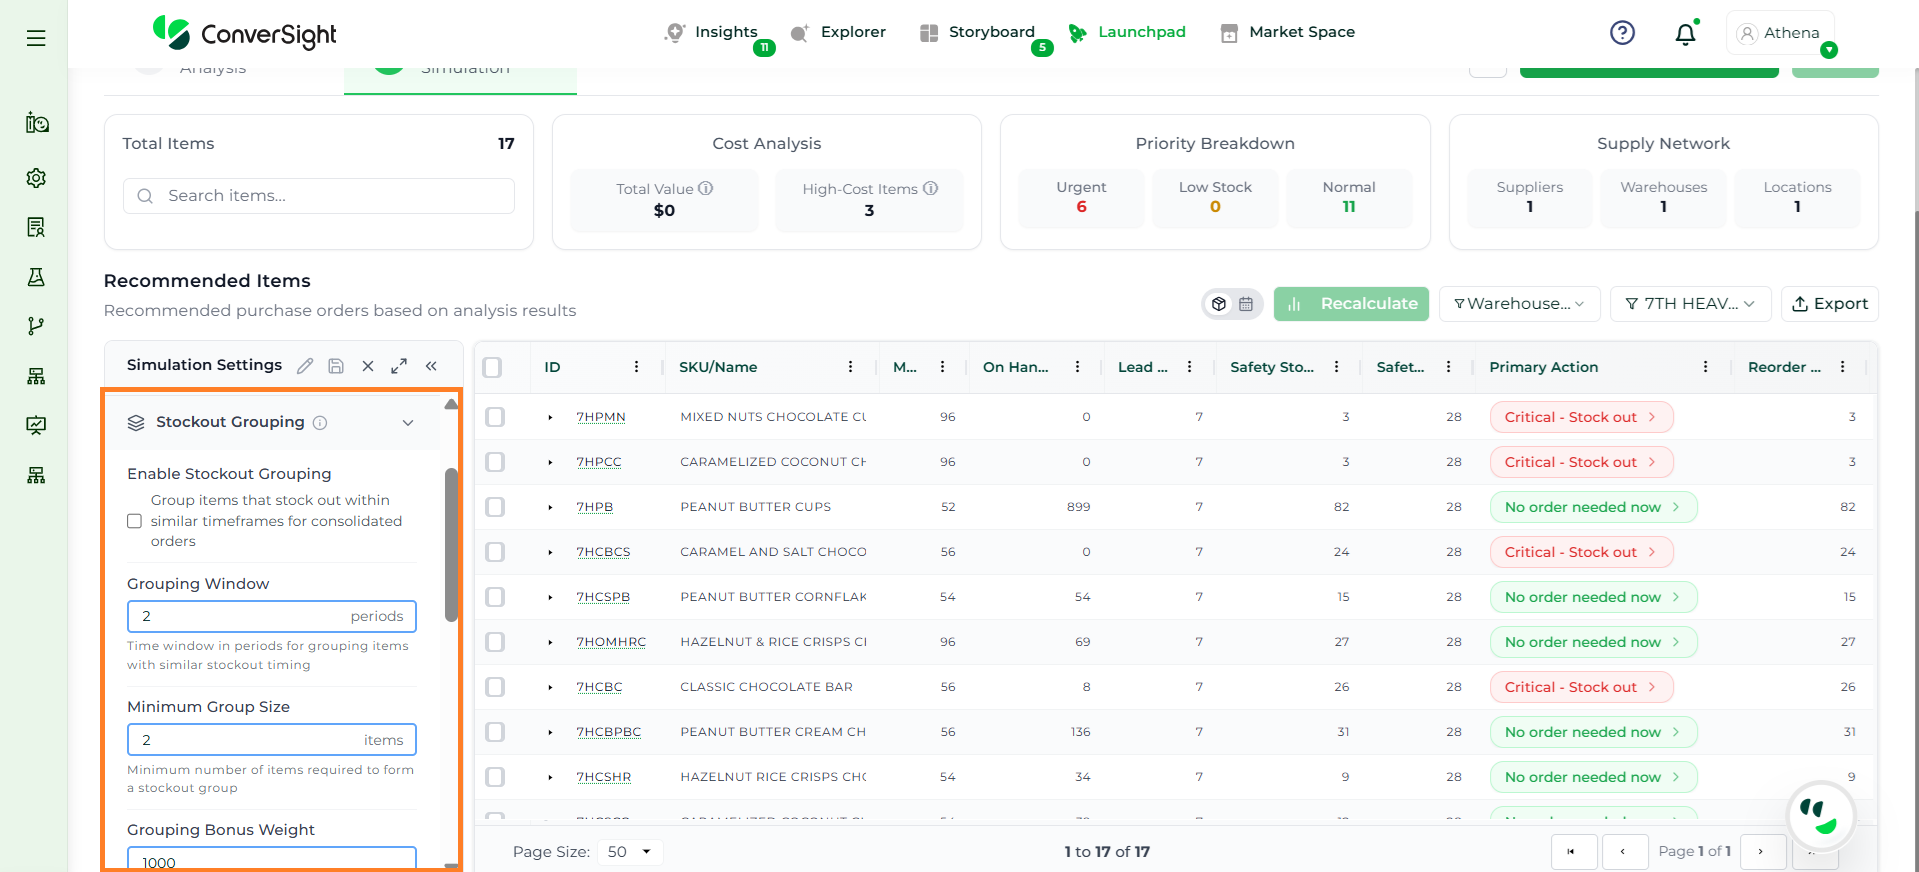Open the Page Size dropdown
This screenshot has height=872, width=1919.
(x=630, y=852)
